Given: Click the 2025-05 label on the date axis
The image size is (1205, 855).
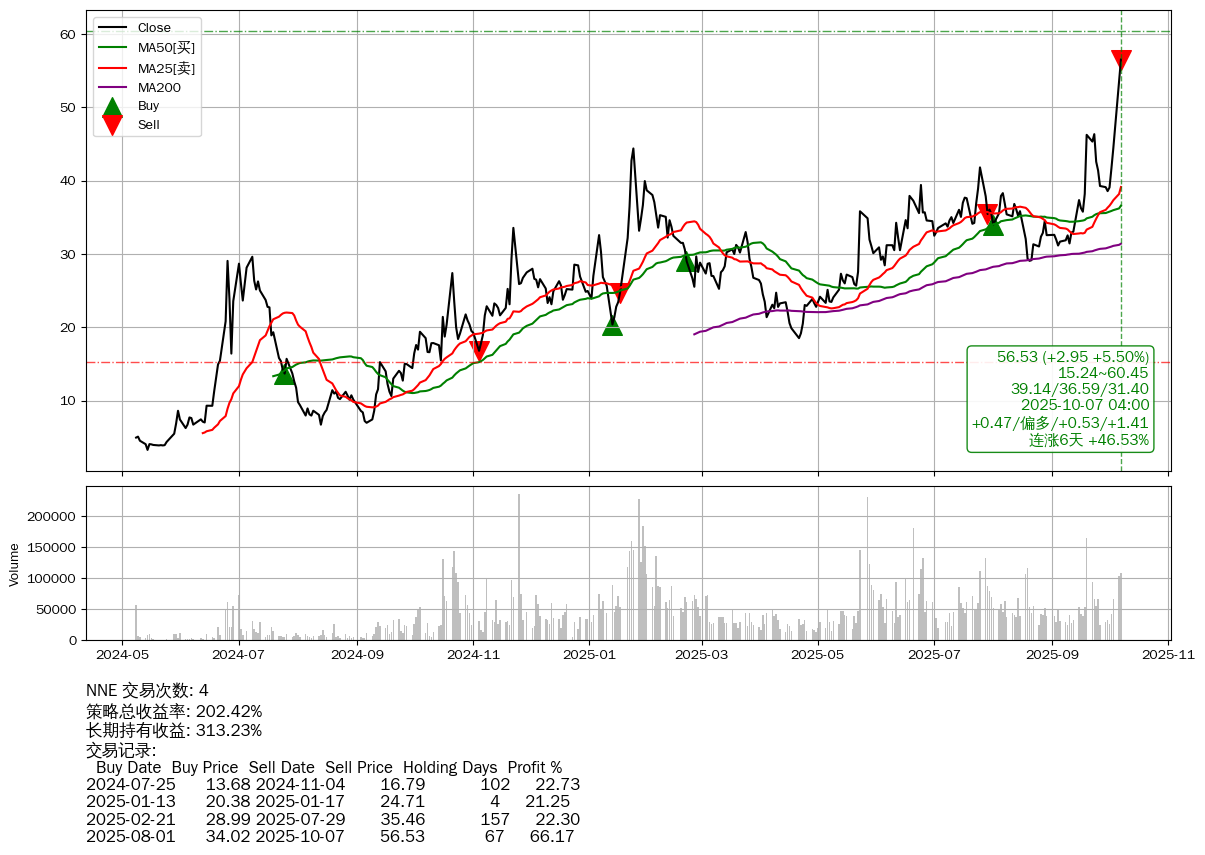Looking at the screenshot, I should (x=818, y=656).
